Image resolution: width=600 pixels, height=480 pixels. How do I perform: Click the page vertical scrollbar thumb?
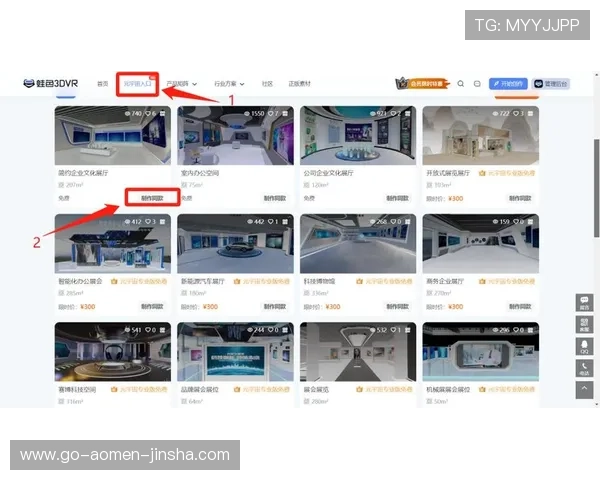[597, 188]
